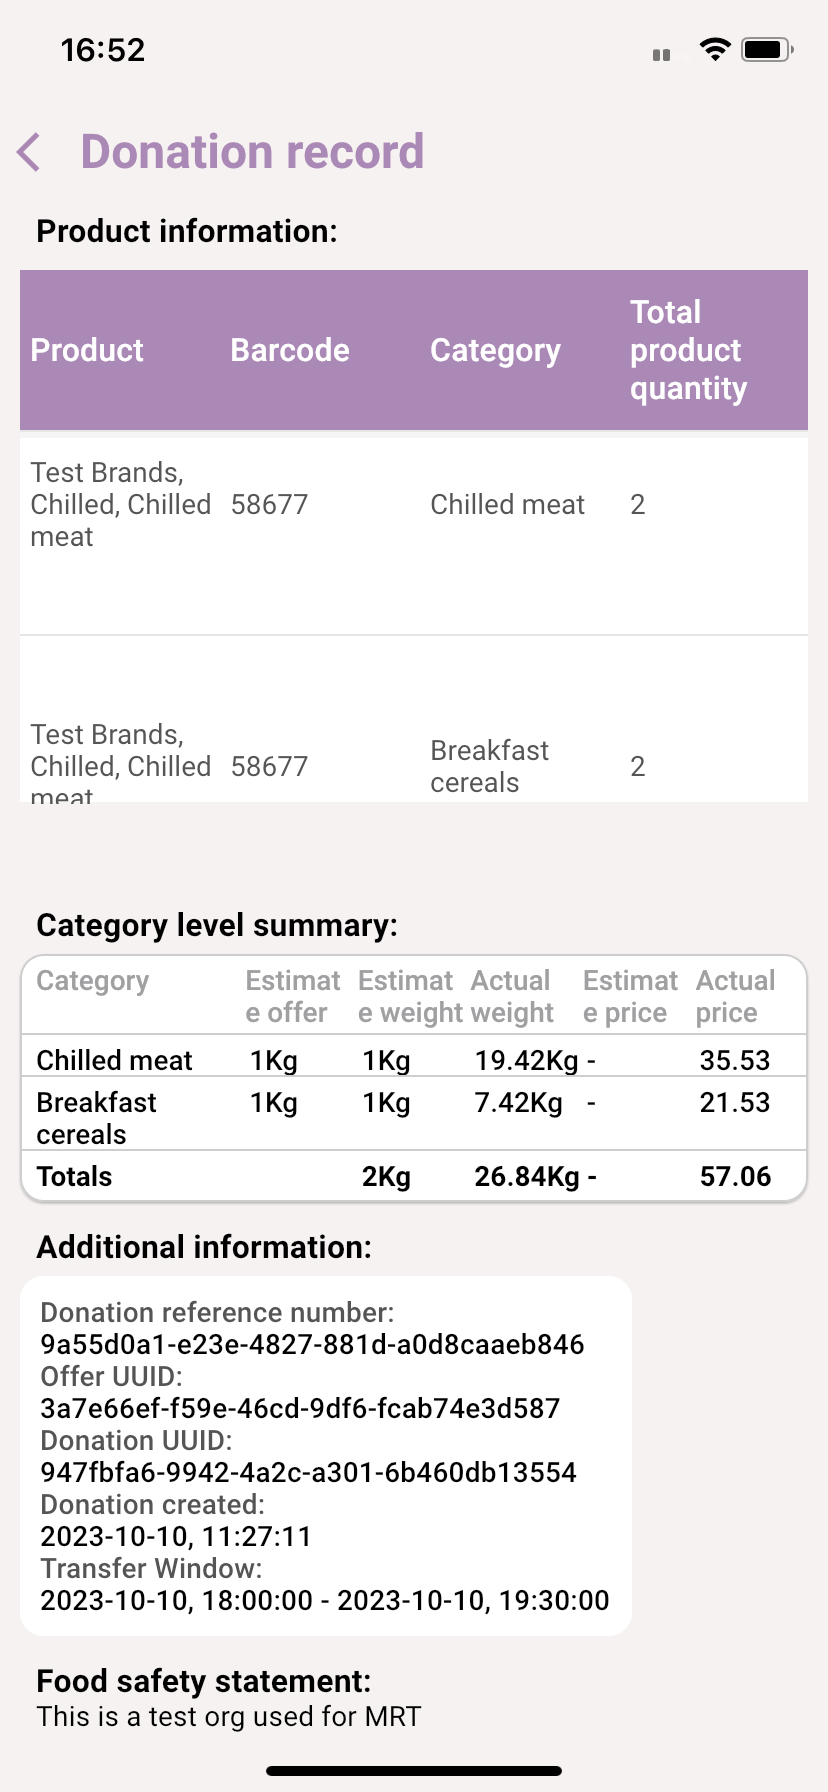Screen dimensions: 828x1792
Task: Tap the home indicator bar
Action: tap(414, 1771)
